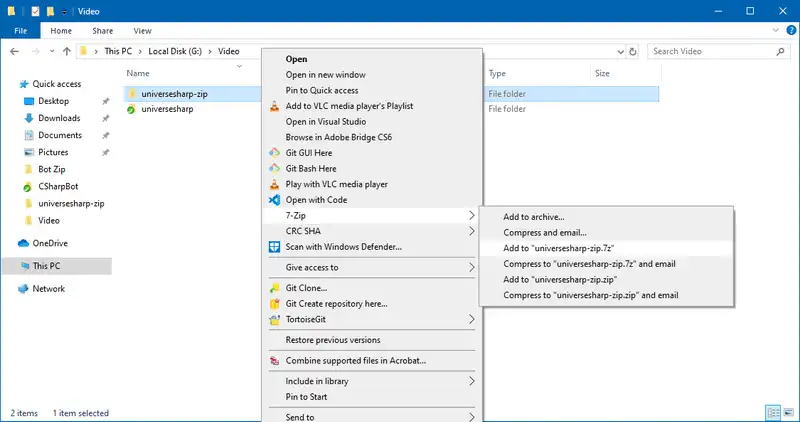
Task: Open the File ribbon tab
Action: pos(22,31)
